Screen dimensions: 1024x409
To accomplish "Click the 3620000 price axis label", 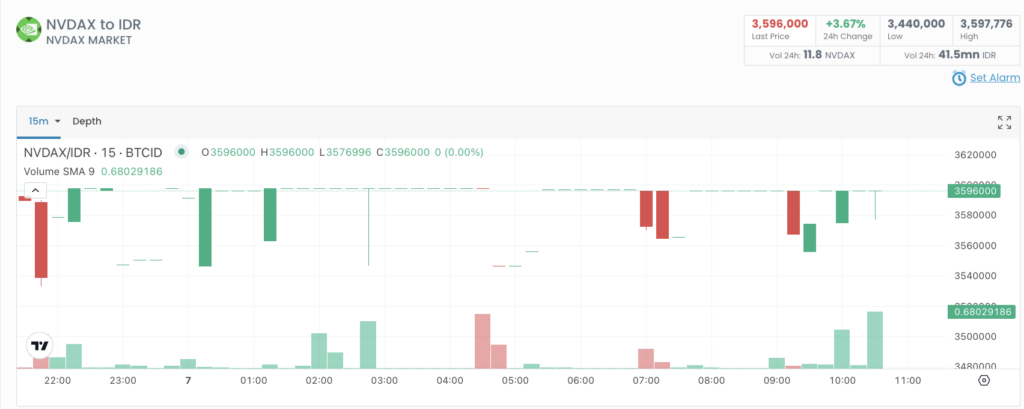I will coord(974,155).
